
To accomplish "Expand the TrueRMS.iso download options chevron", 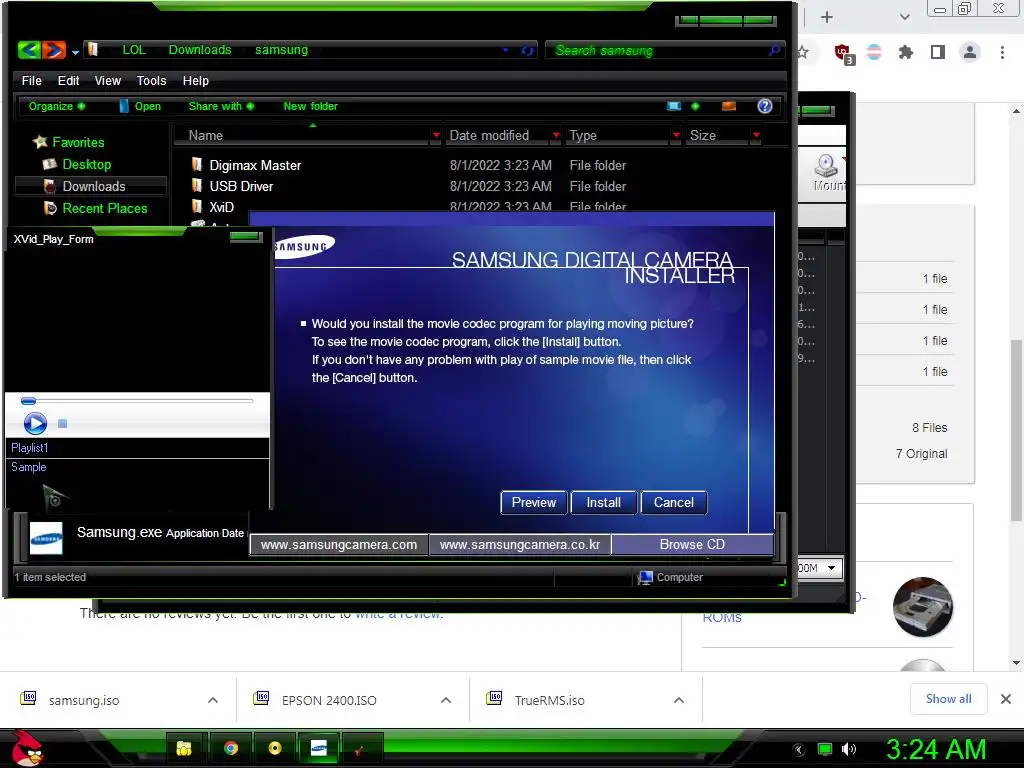I will coord(679,700).
